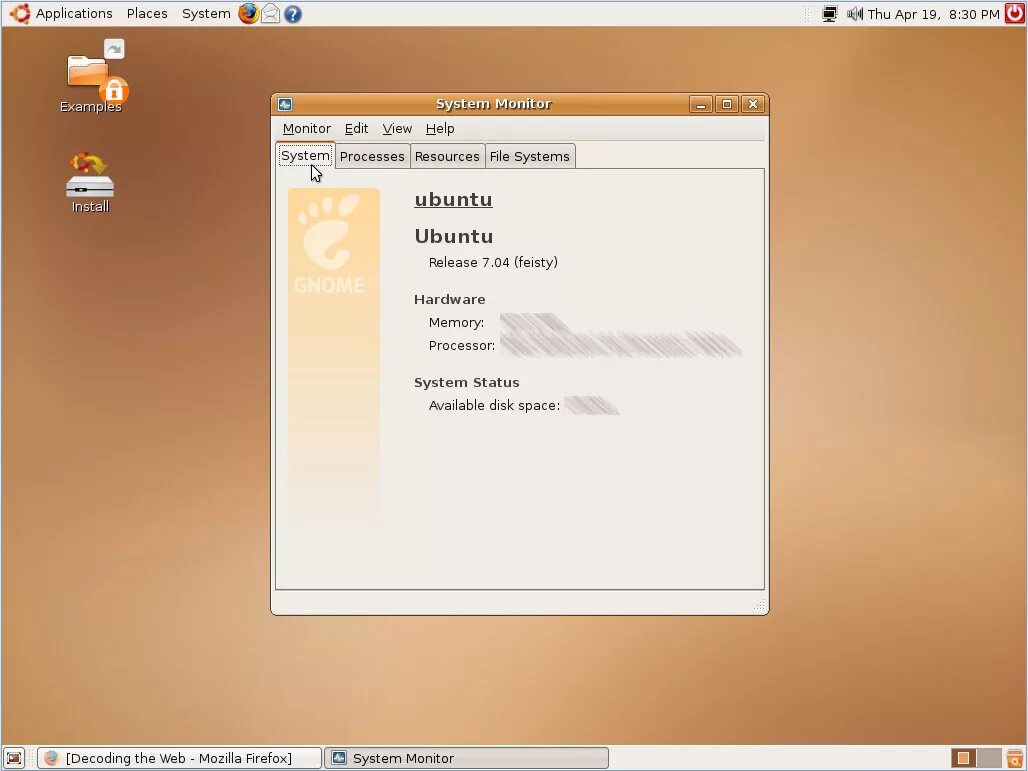Open the Help question mark launcher
The height and width of the screenshot is (771, 1028).
[293, 14]
